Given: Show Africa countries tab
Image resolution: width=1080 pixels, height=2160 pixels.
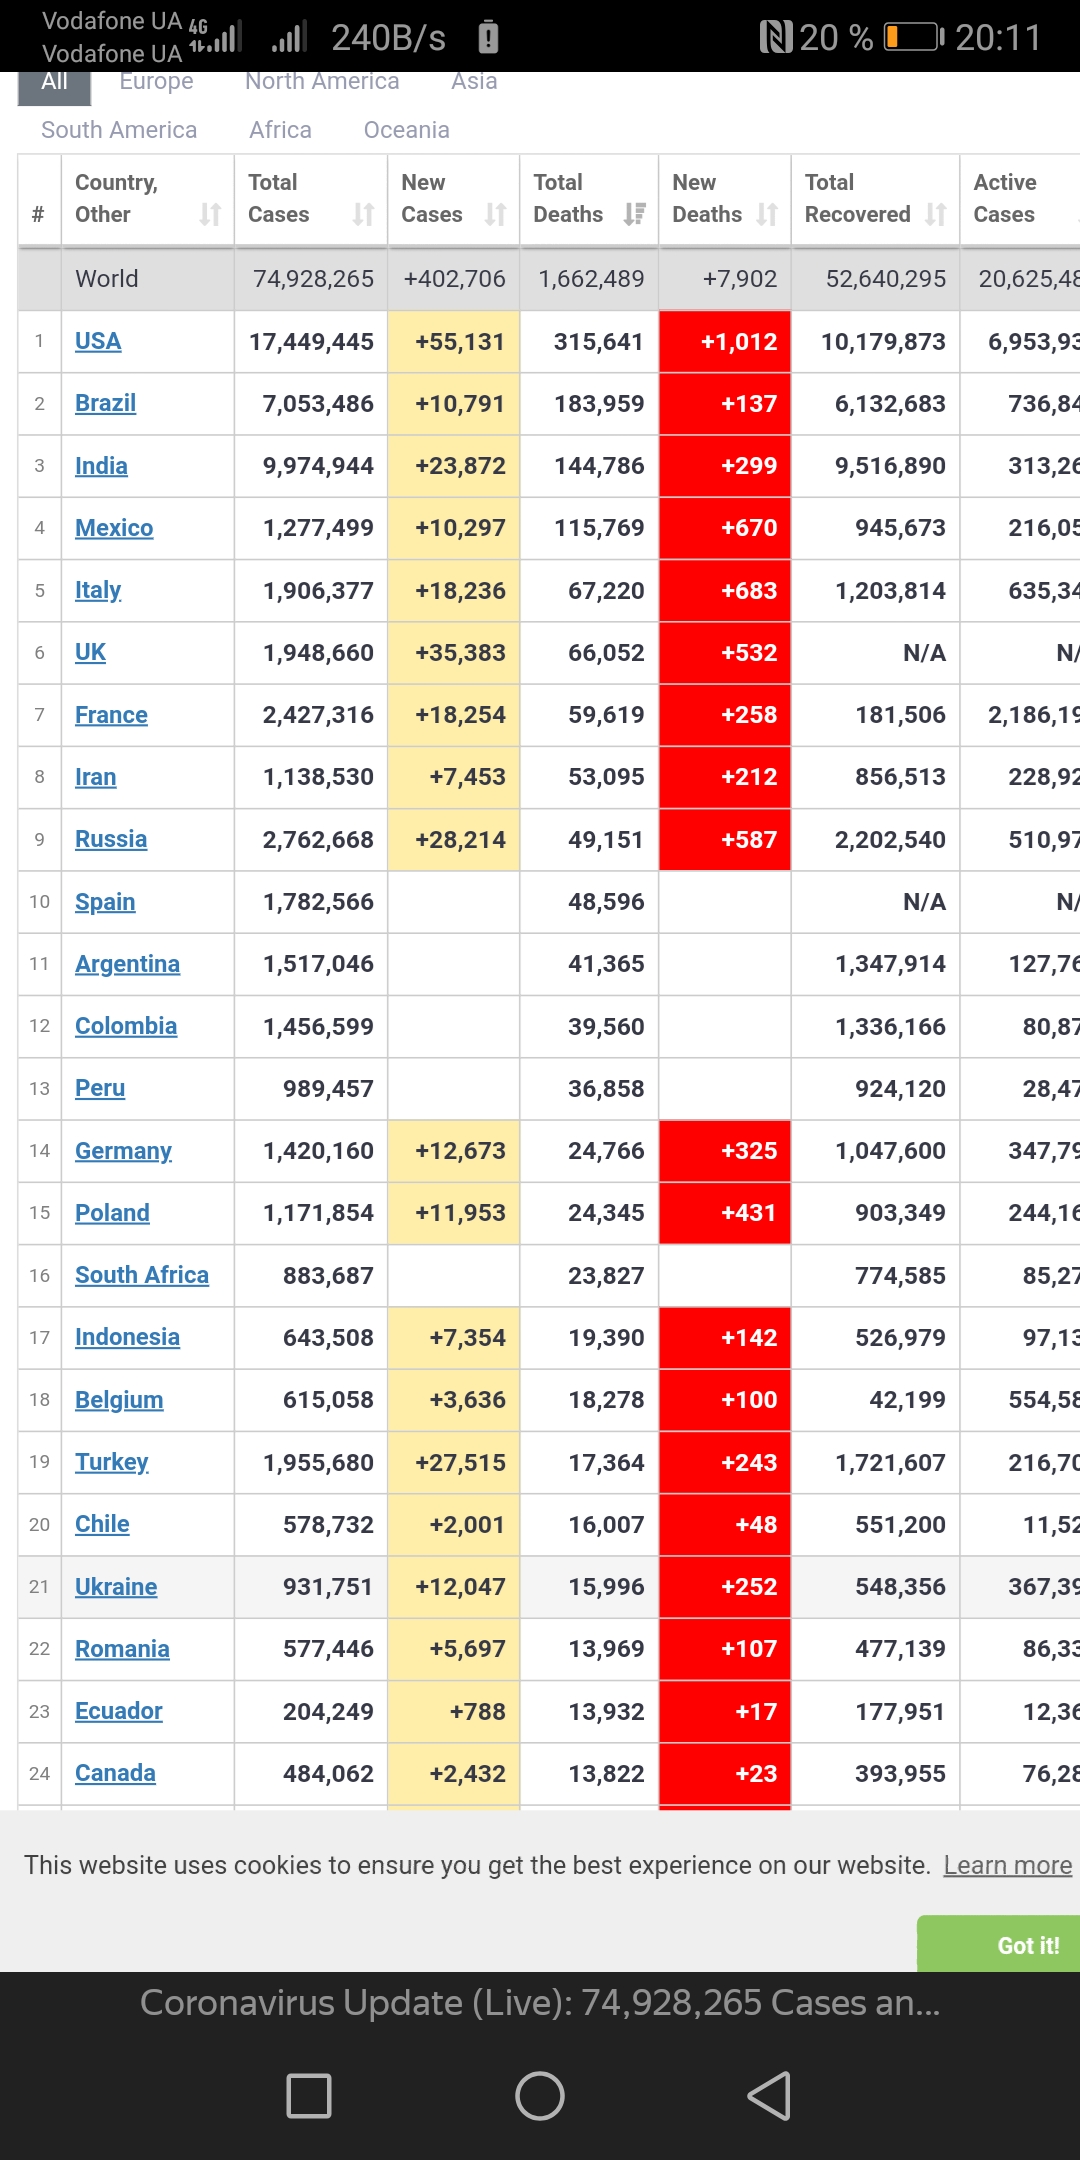Looking at the screenshot, I should [x=280, y=130].
